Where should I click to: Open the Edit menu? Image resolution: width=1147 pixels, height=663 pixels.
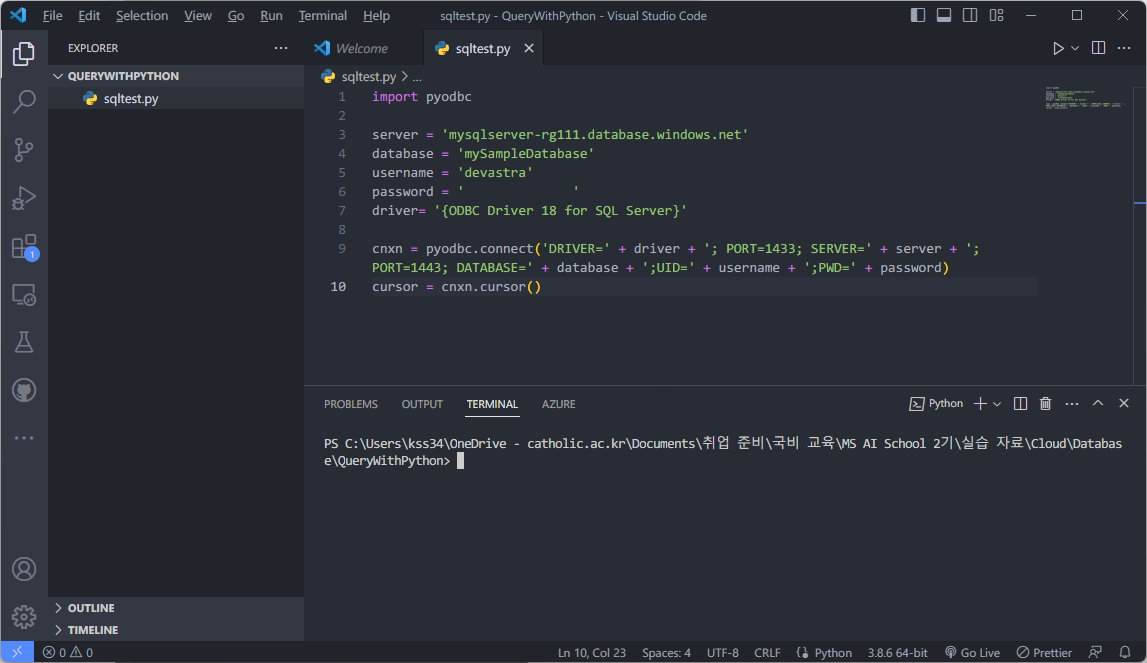tap(89, 15)
